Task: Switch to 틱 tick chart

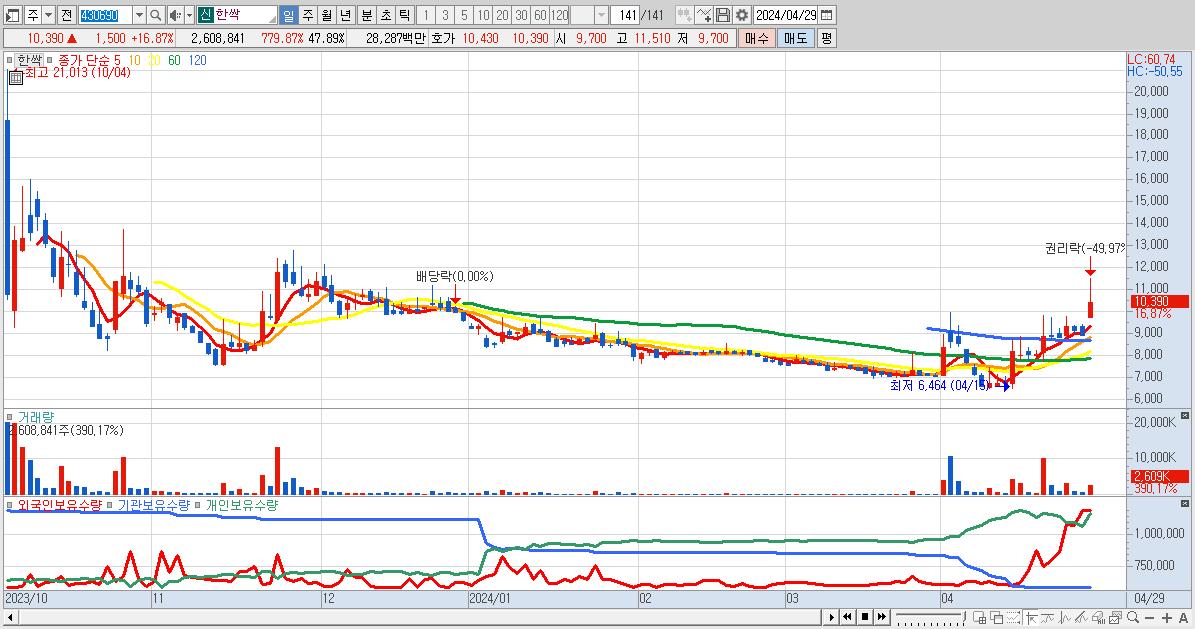Action: tap(405, 15)
